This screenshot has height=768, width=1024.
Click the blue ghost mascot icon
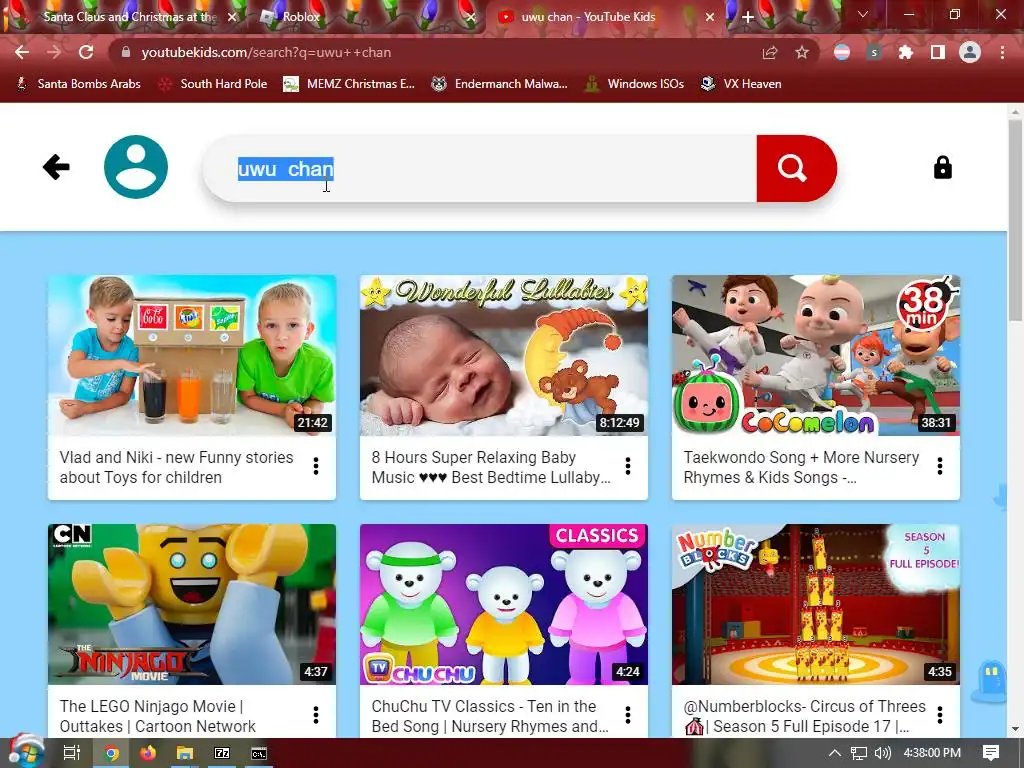[x=991, y=681]
